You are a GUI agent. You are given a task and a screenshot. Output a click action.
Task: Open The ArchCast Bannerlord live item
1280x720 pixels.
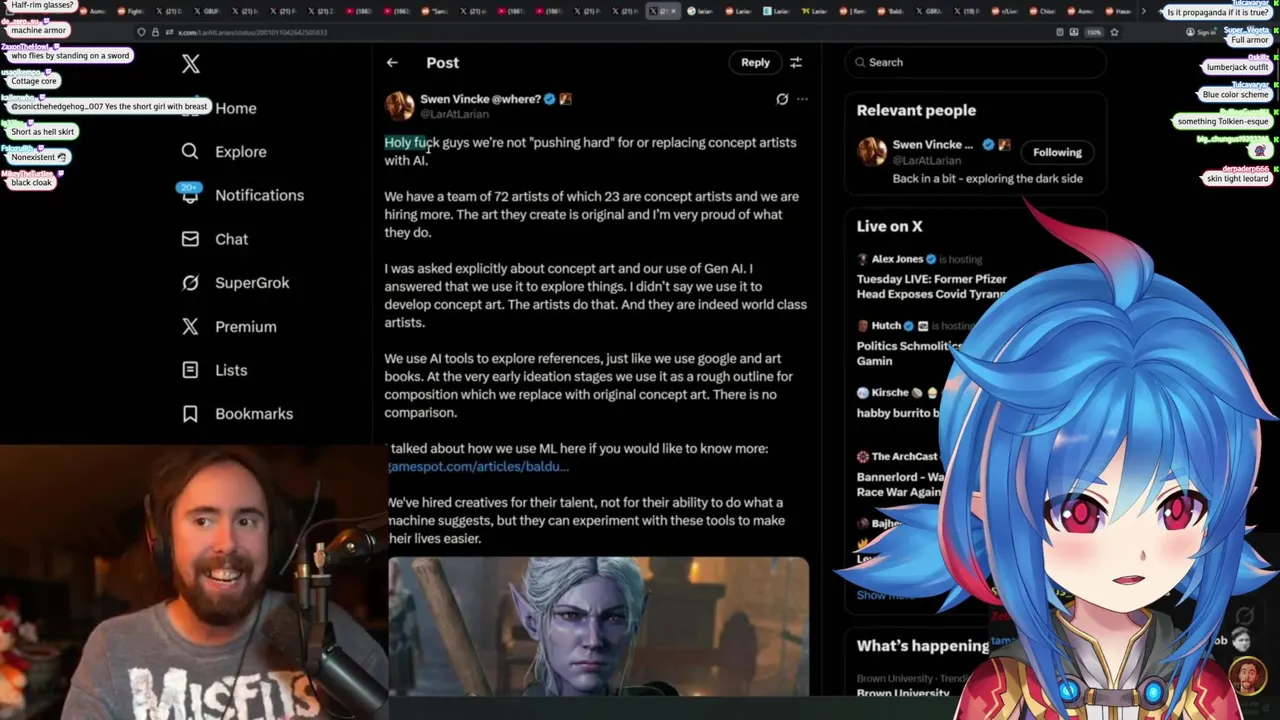900,474
